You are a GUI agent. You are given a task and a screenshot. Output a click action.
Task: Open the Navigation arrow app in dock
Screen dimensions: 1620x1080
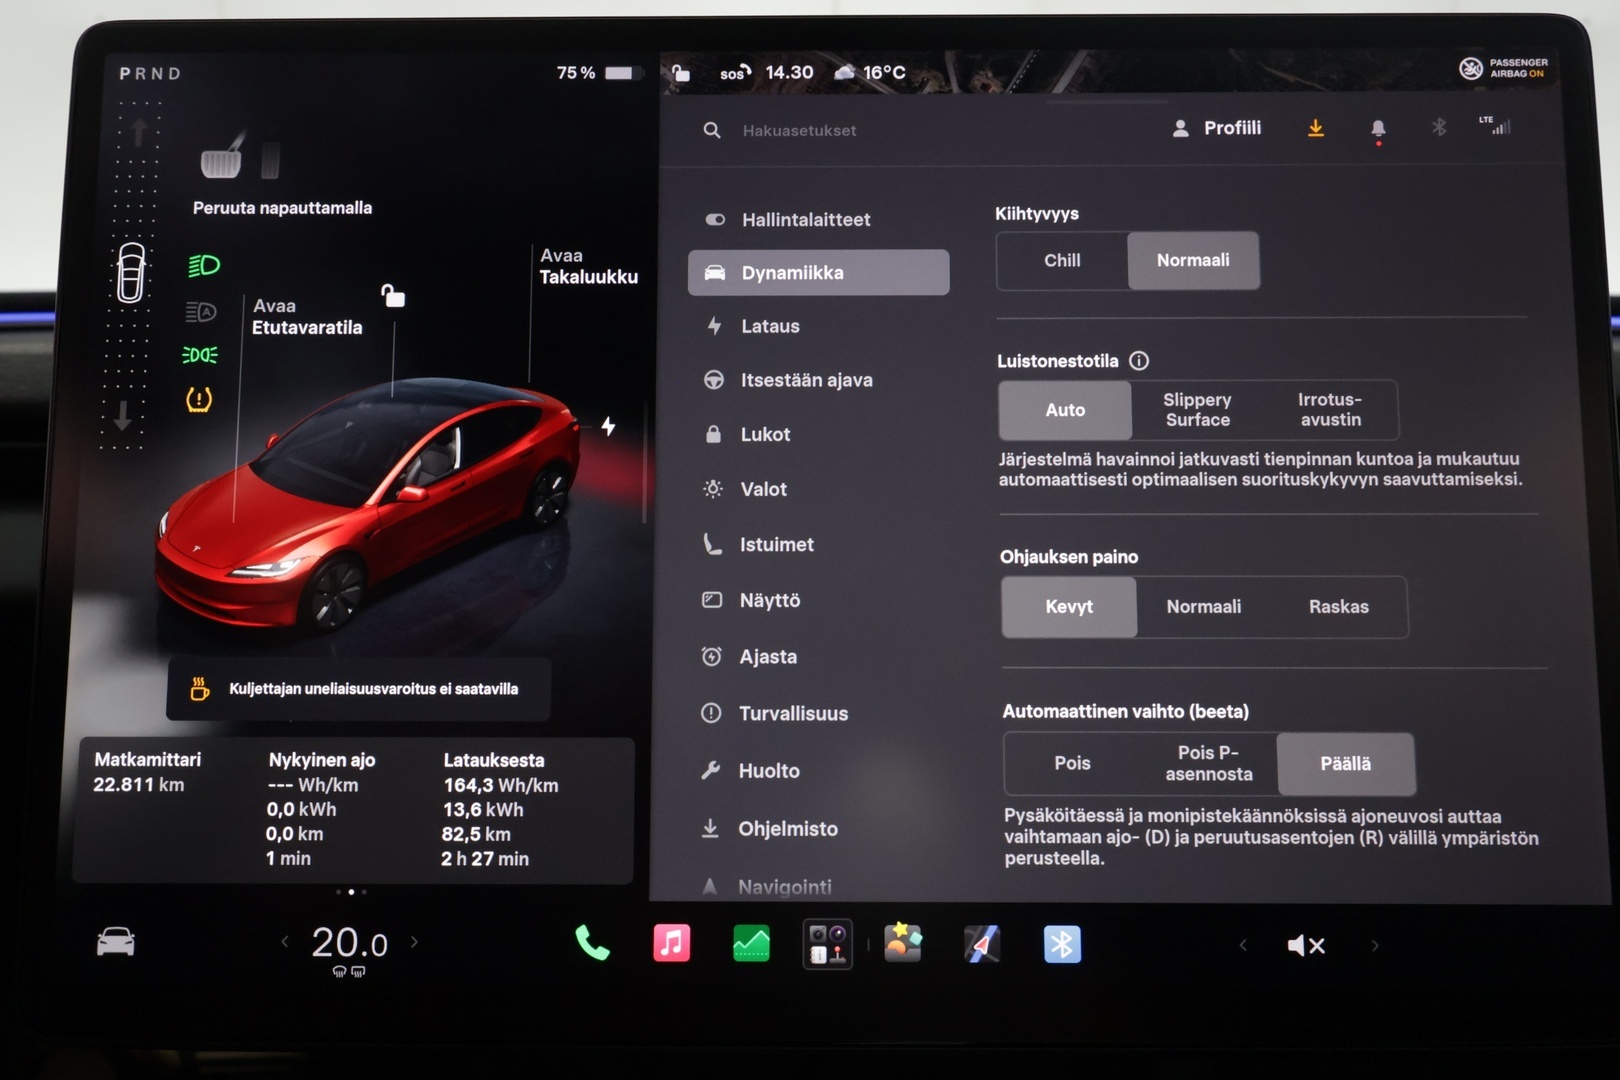982,944
